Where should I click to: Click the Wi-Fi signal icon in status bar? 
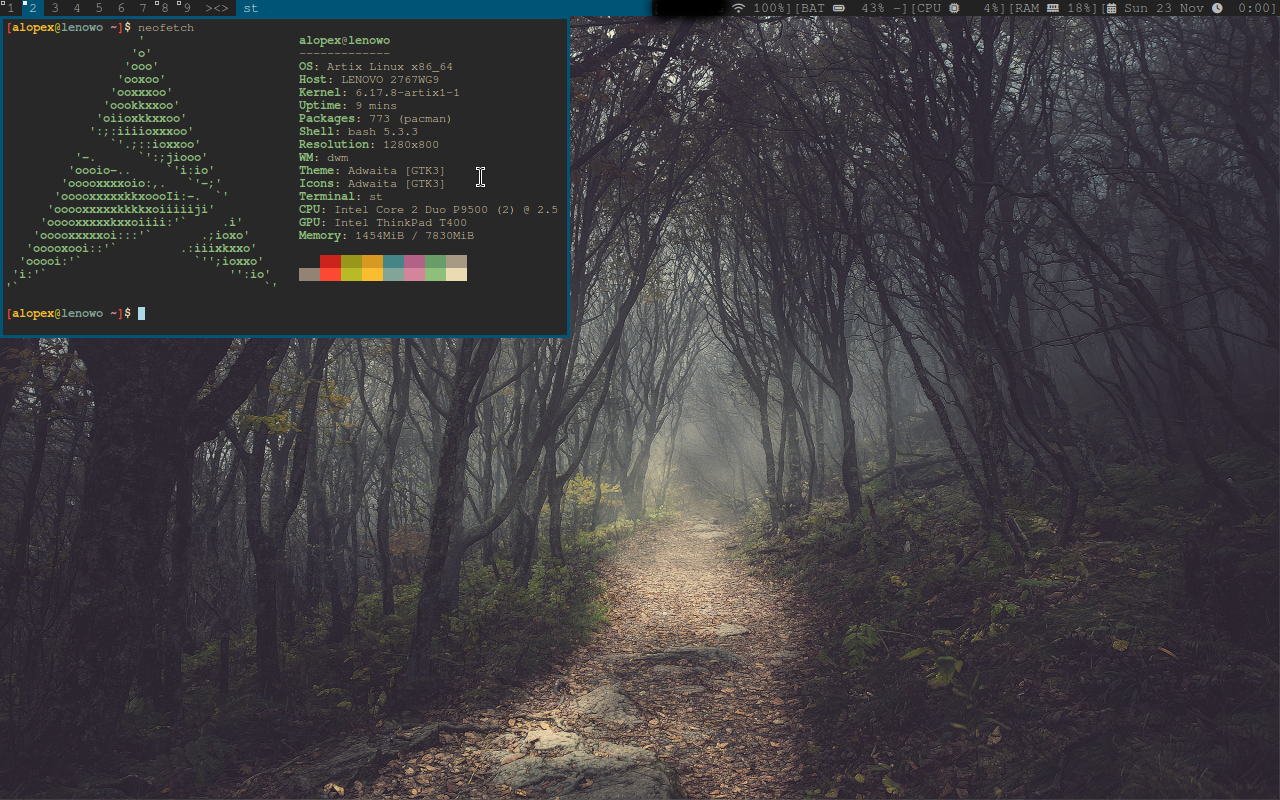pos(739,8)
